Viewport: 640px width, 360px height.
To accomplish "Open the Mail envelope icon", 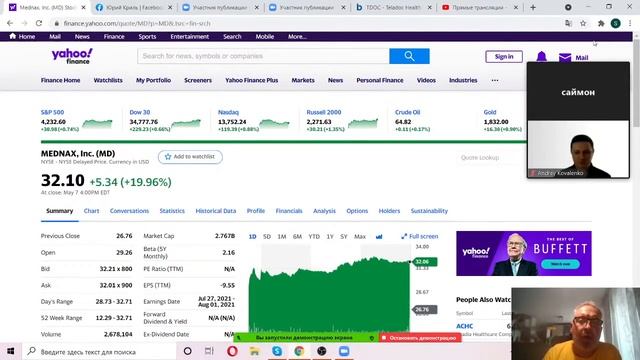I will pyautogui.click(x=565, y=58).
